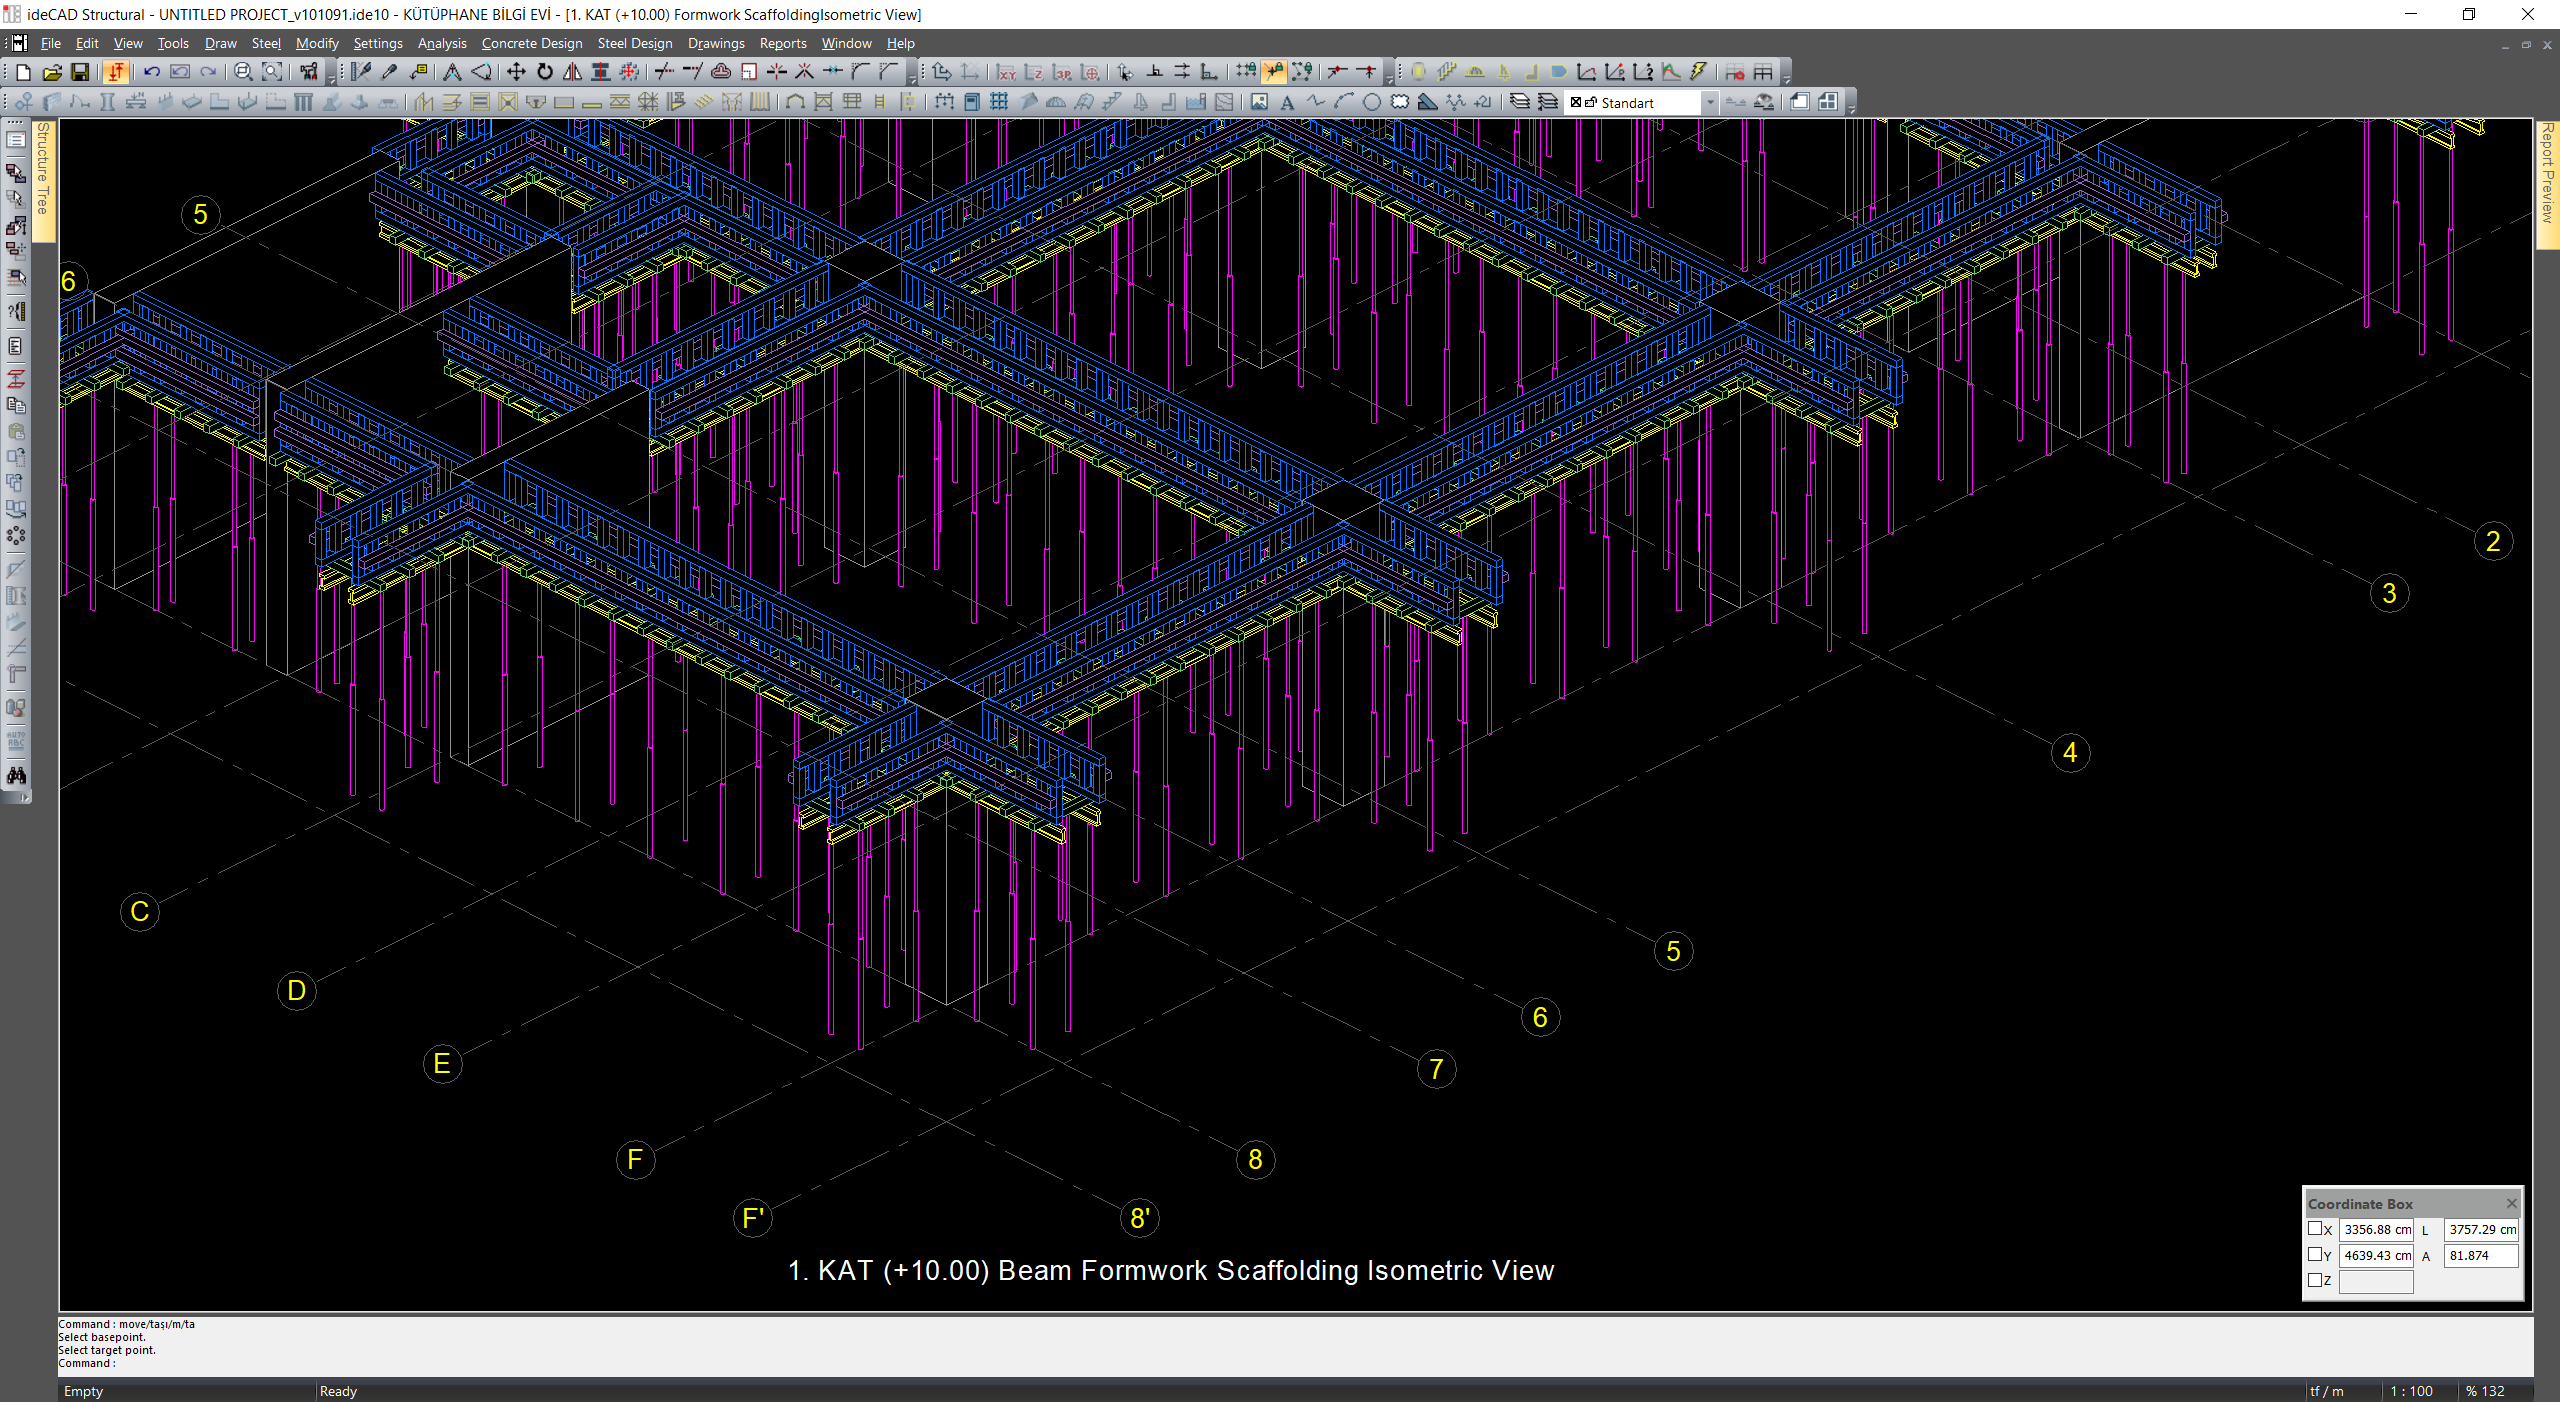
Task: Undo the last action with the blue arrow
Action: pos(152,72)
